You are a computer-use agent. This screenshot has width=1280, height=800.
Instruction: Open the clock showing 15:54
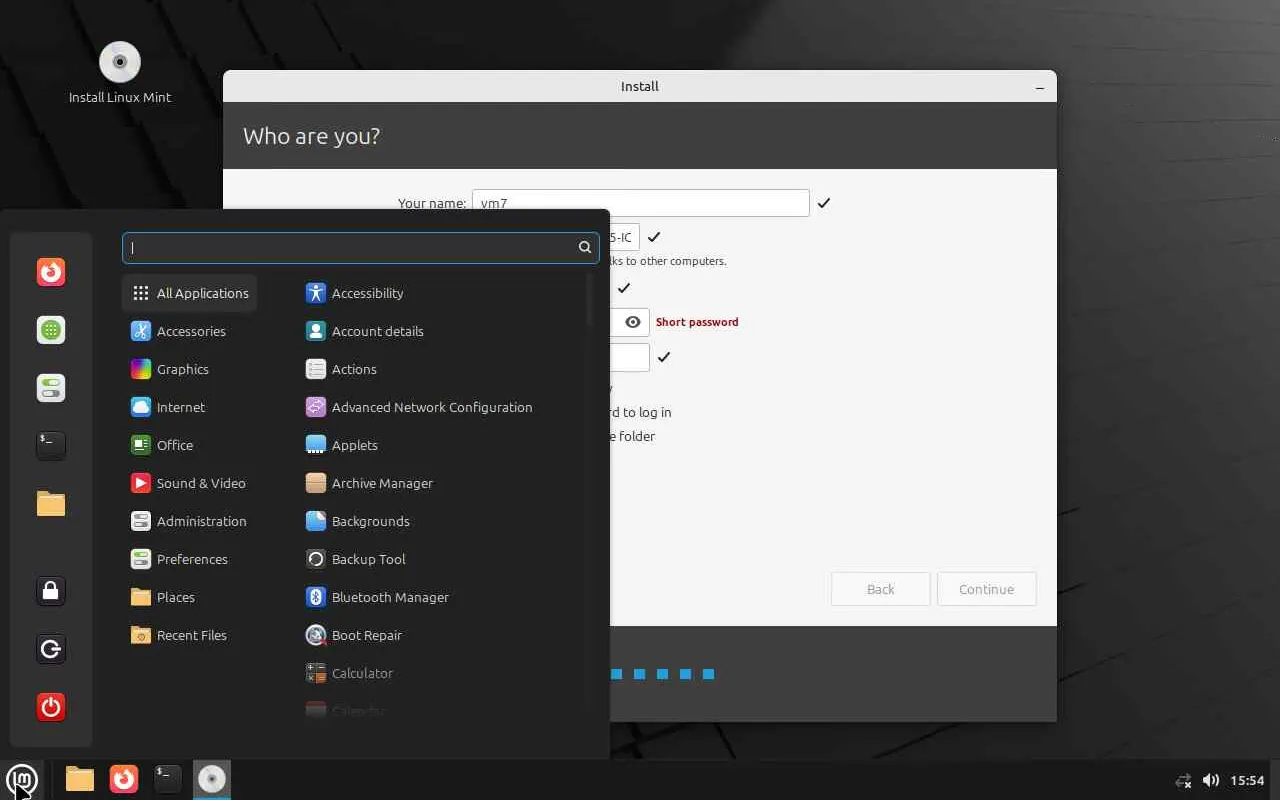1247,780
